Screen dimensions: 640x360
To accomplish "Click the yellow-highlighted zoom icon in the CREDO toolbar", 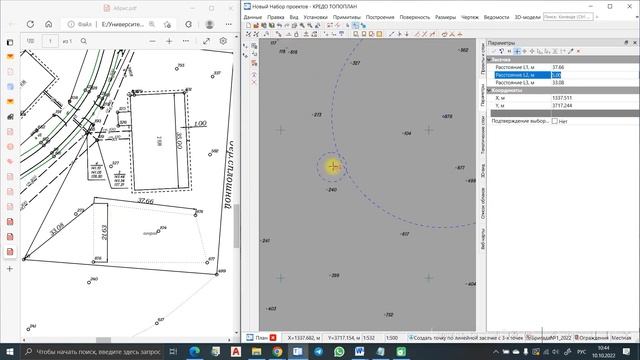I will tap(379, 34).
